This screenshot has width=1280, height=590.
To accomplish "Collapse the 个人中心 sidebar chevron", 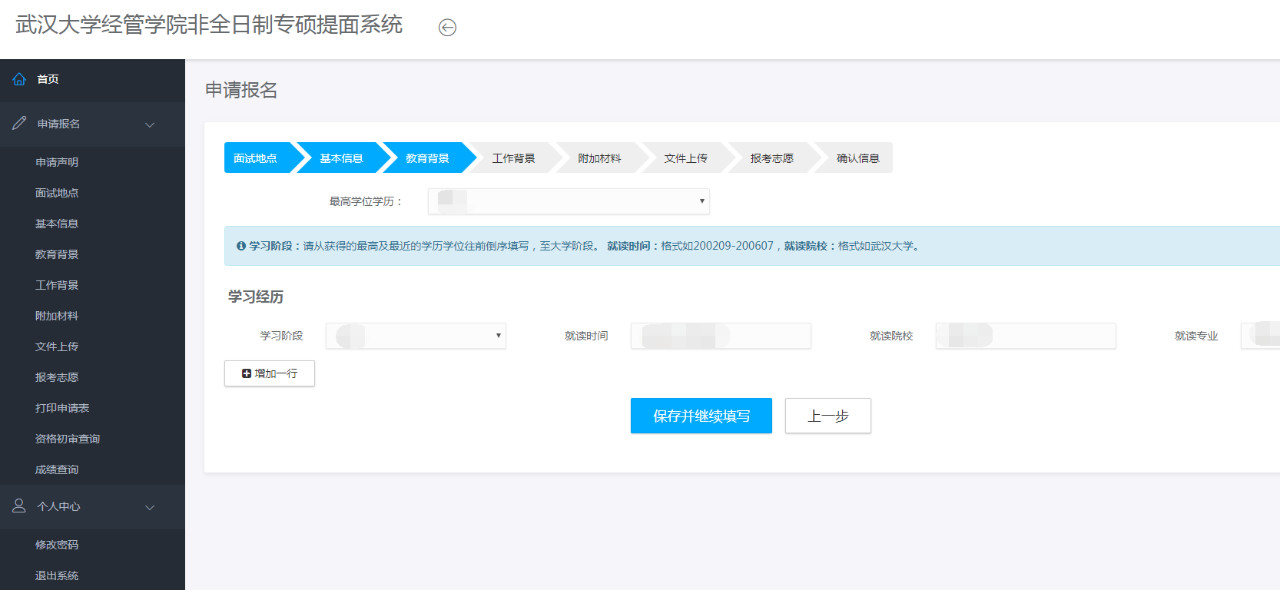I will pos(150,507).
